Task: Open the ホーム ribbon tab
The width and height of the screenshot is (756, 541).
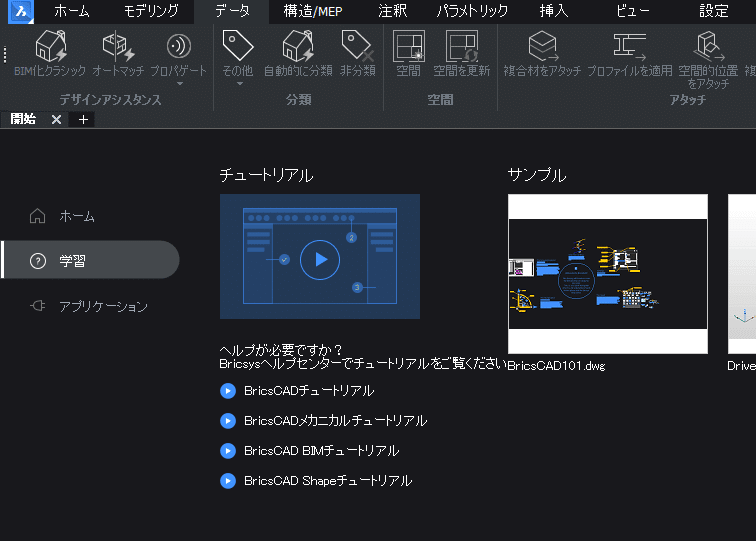Action: click(71, 11)
